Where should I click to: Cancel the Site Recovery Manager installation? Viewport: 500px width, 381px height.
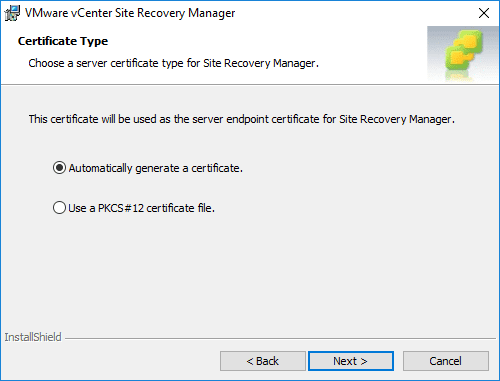pyautogui.click(x=446, y=361)
